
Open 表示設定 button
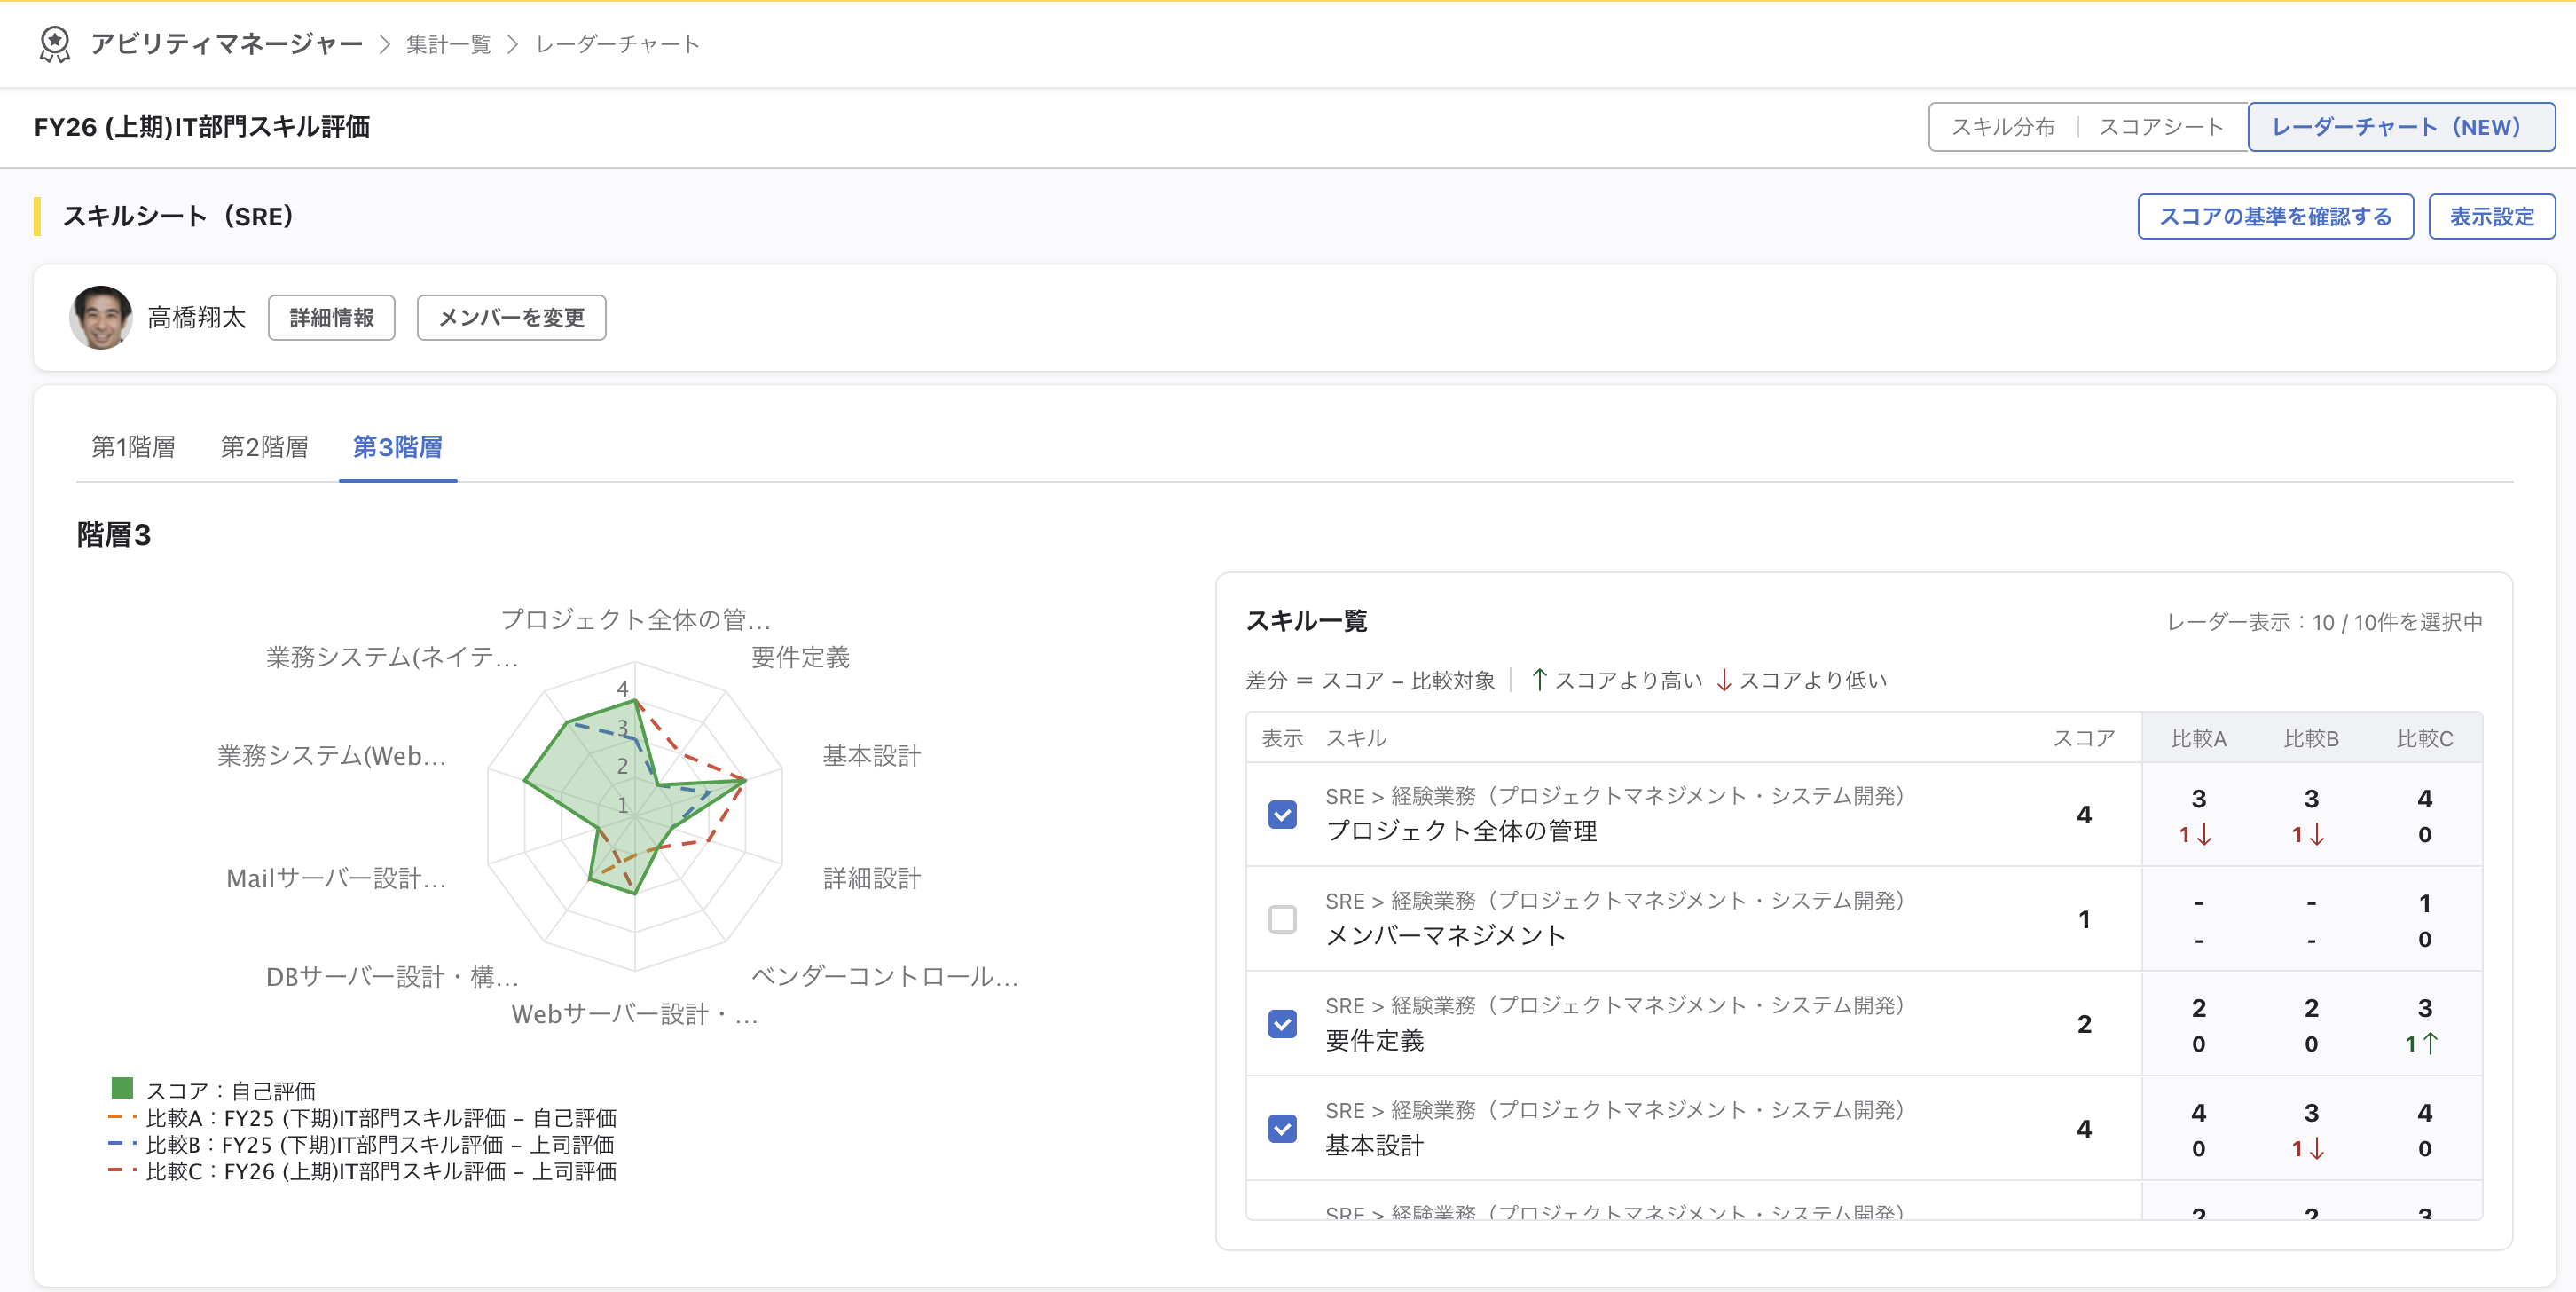pyautogui.click(x=2491, y=217)
